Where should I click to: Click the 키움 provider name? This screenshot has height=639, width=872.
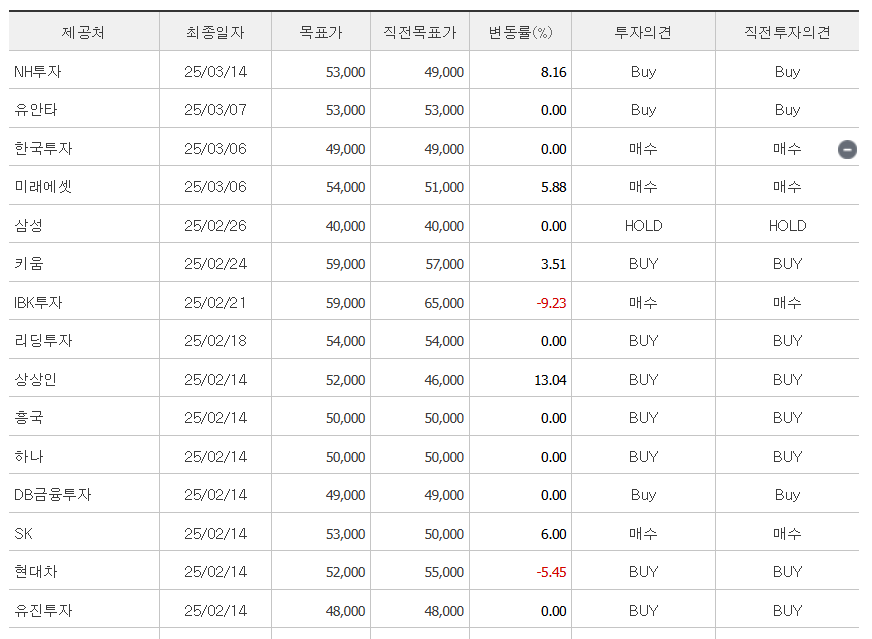pyautogui.click(x=28, y=264)
